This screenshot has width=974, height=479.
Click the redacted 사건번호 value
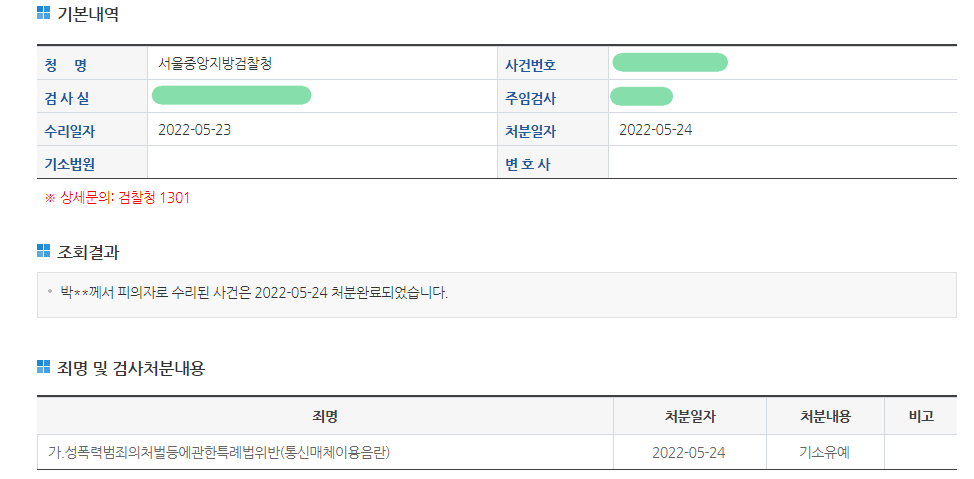[x=670, y=63]
